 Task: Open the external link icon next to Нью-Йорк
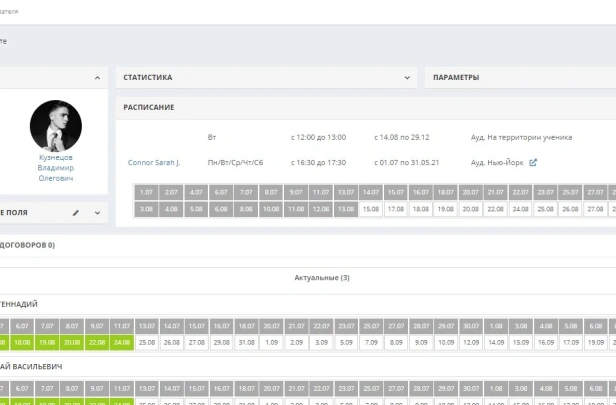click(x=533, y=162)
